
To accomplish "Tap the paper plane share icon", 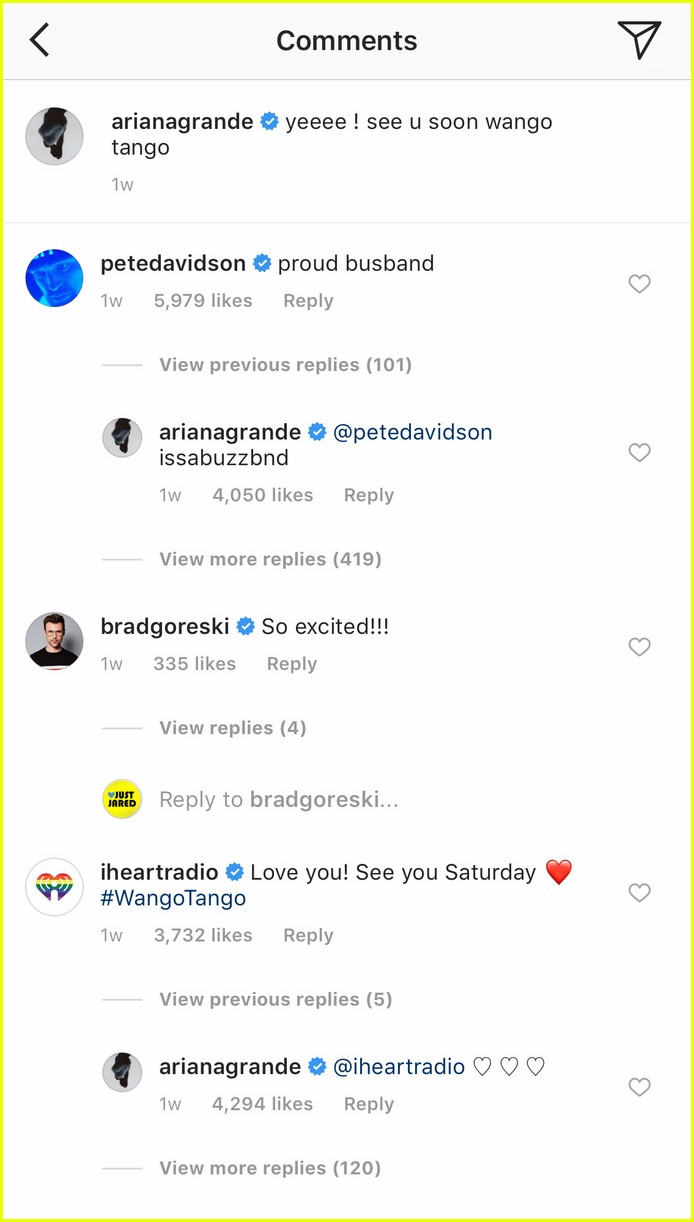I will (639, 39).
